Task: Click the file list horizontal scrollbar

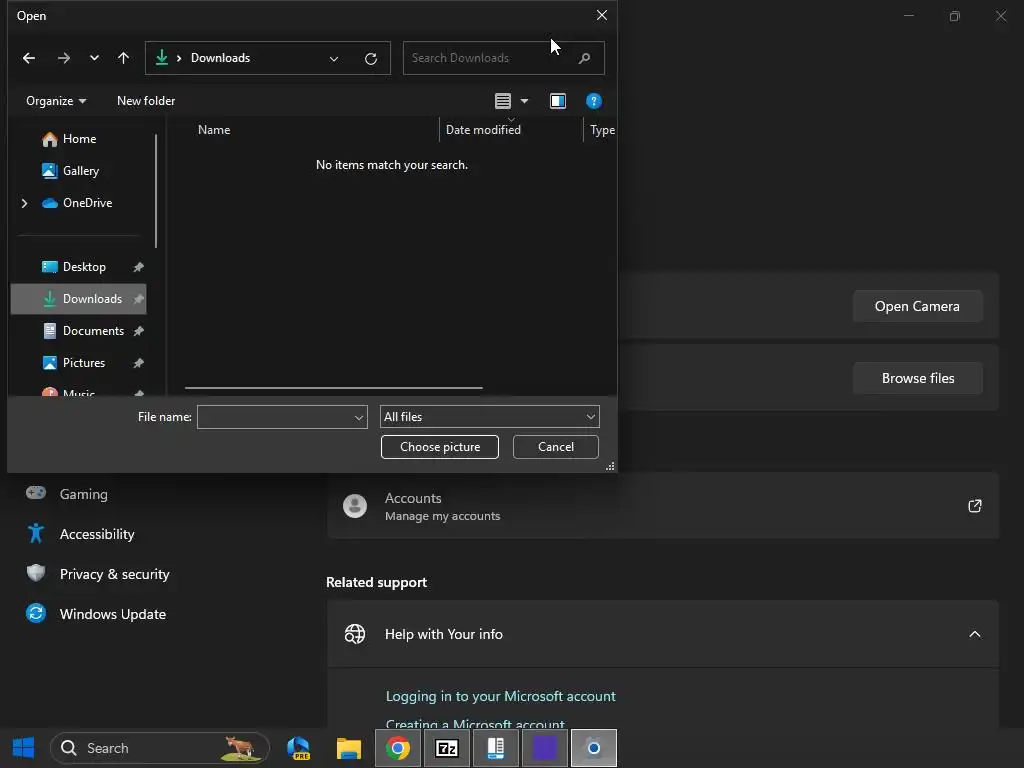Action: 334,388
